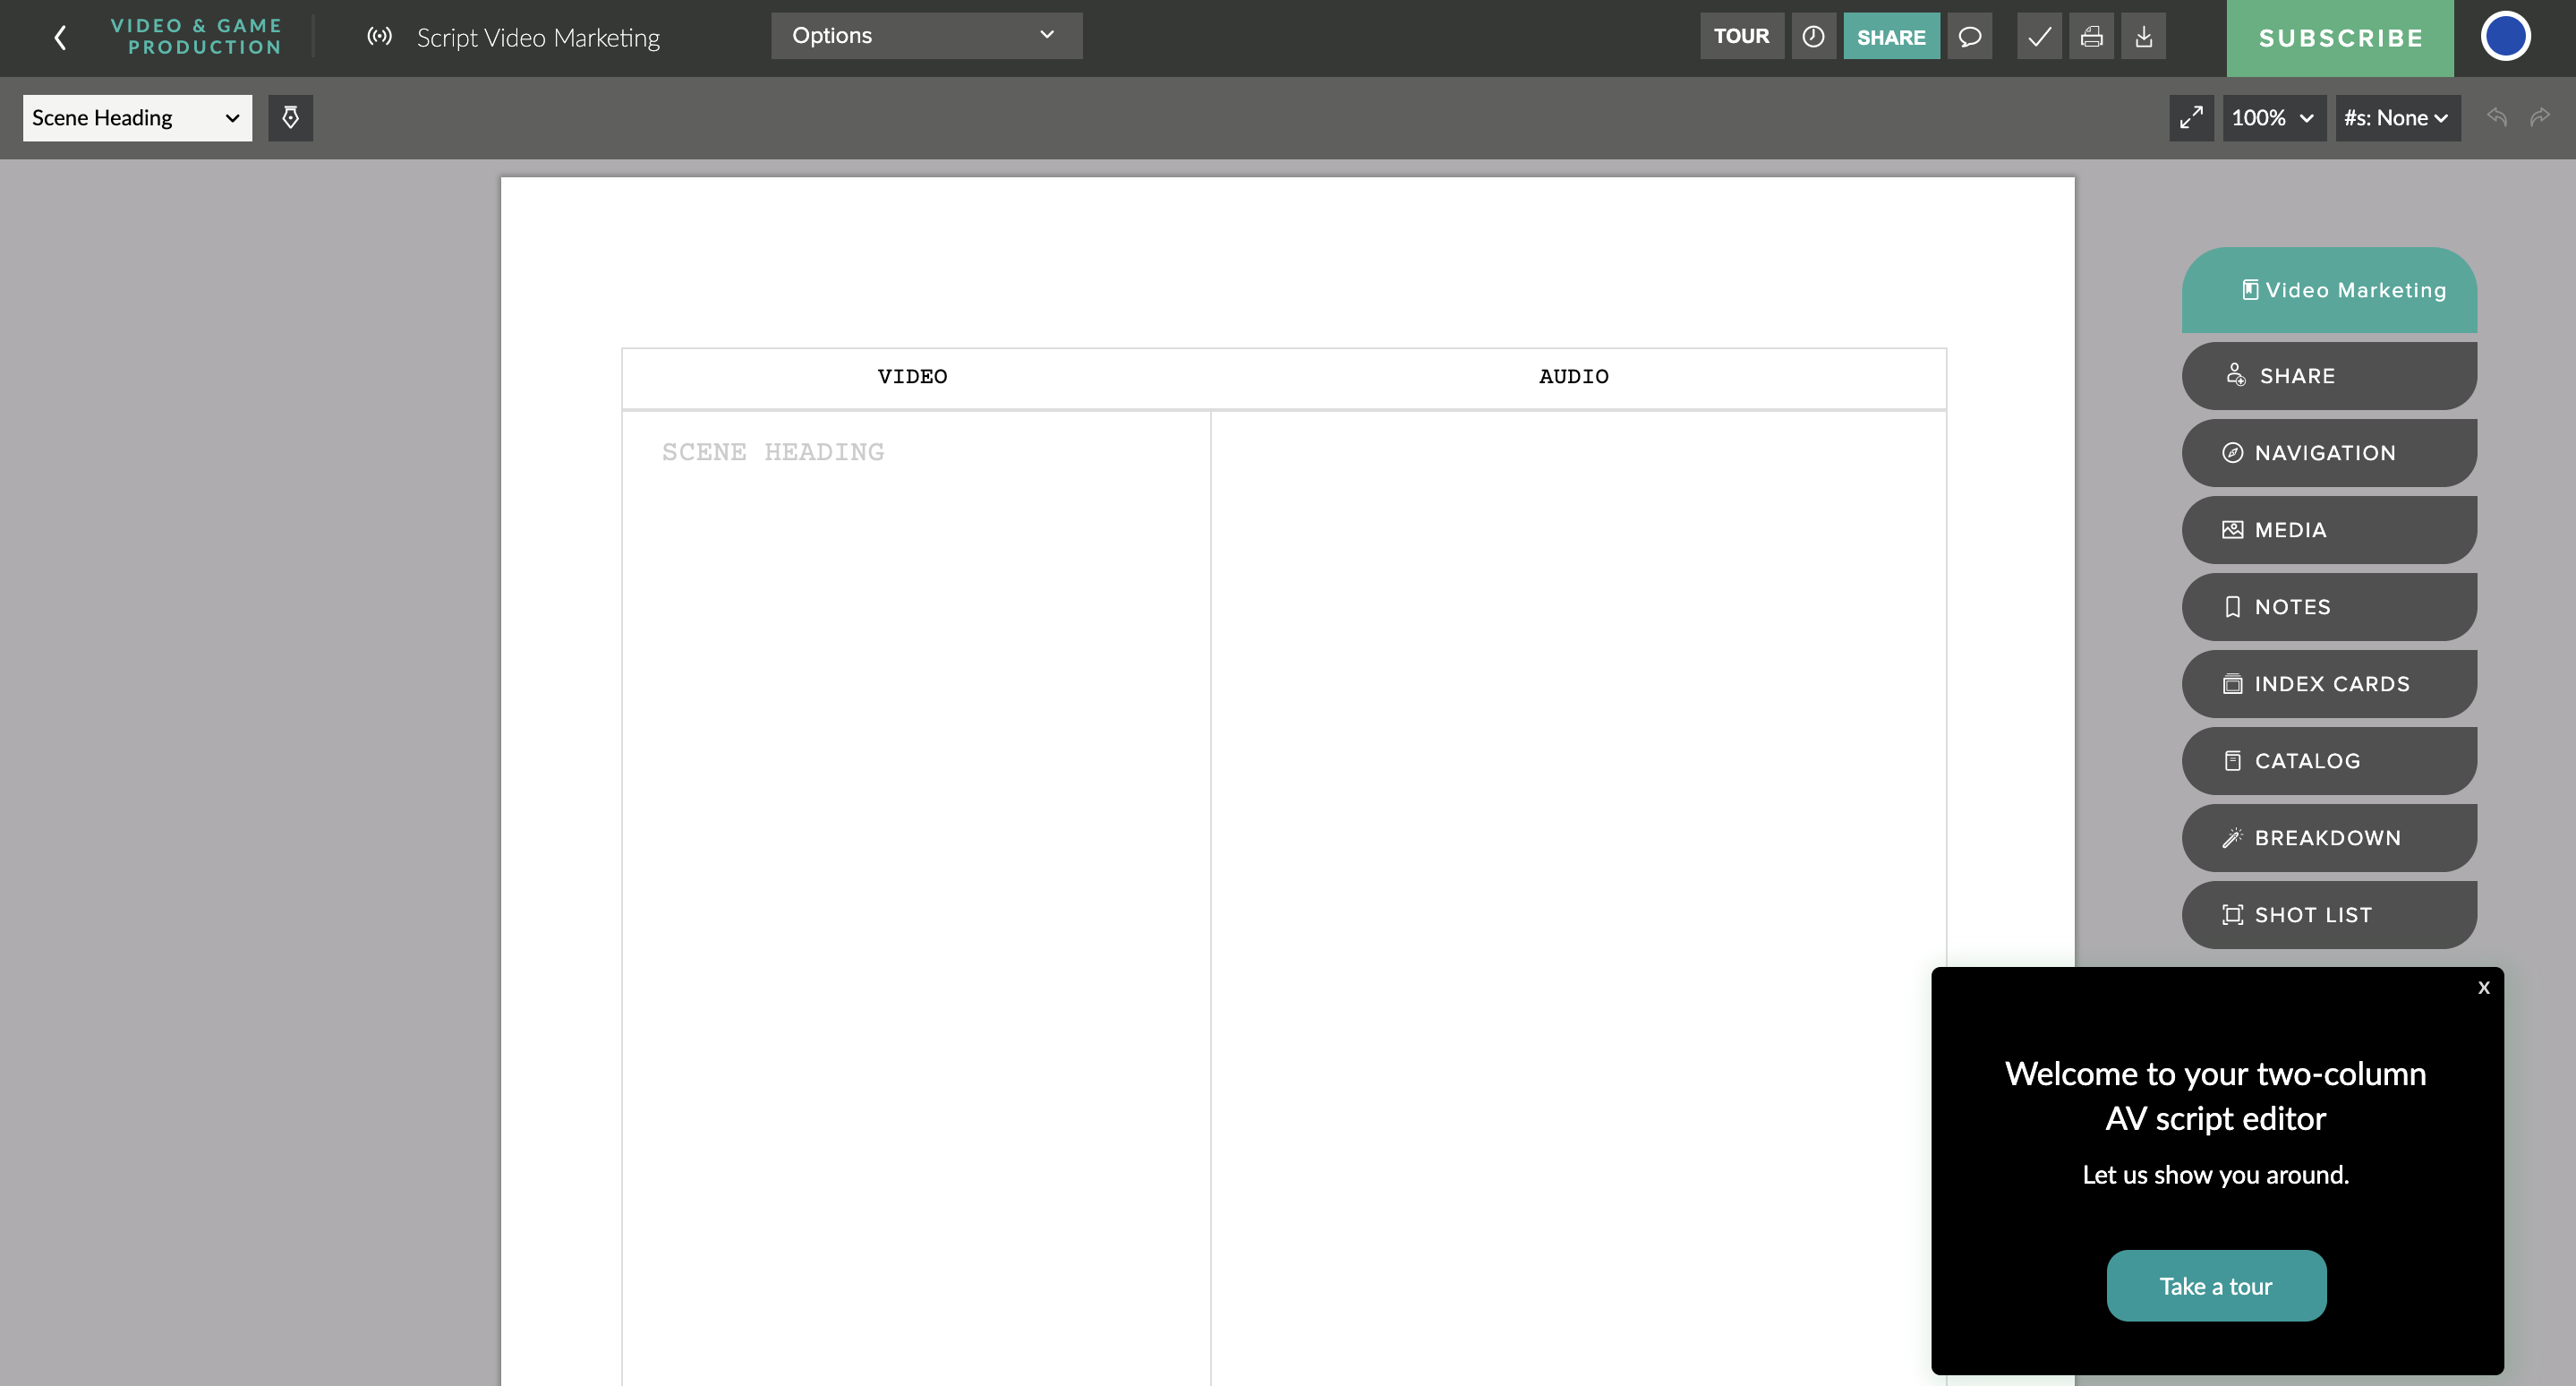The image size is (2576, 1386).
Task: Undo the last action
Action: (2497, 117)
